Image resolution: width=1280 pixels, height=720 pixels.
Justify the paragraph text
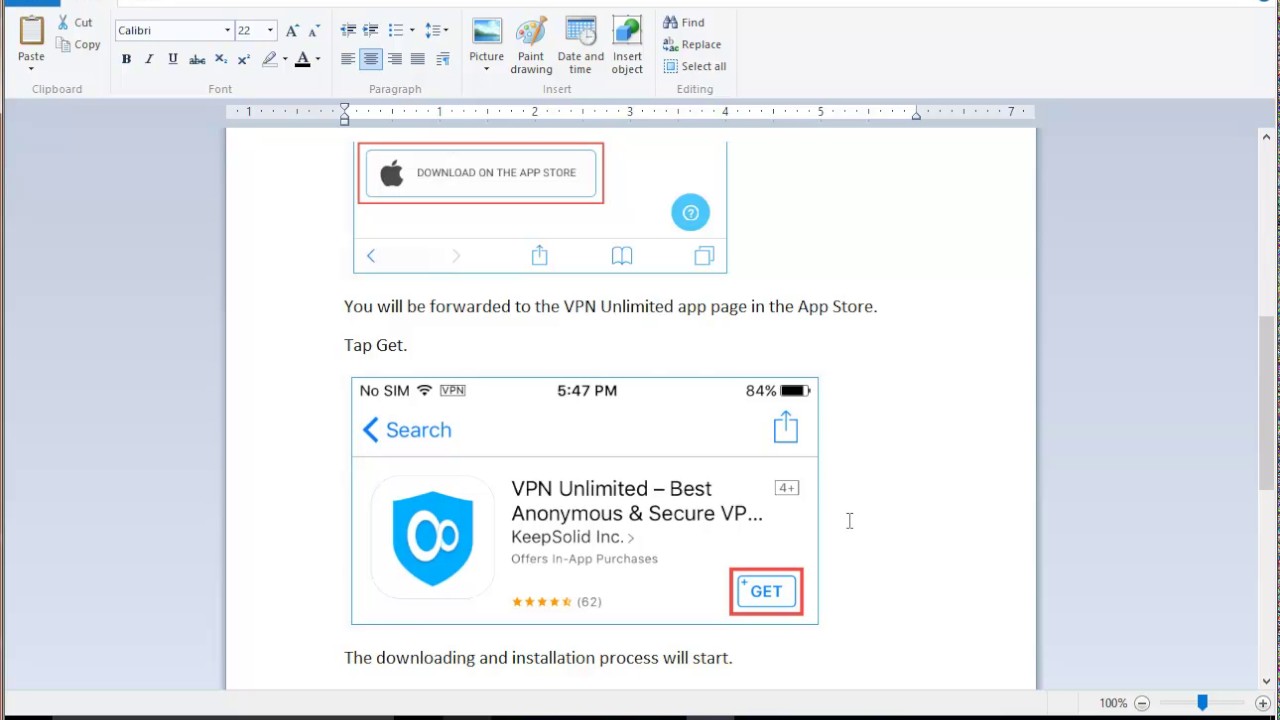pos(418,59)
